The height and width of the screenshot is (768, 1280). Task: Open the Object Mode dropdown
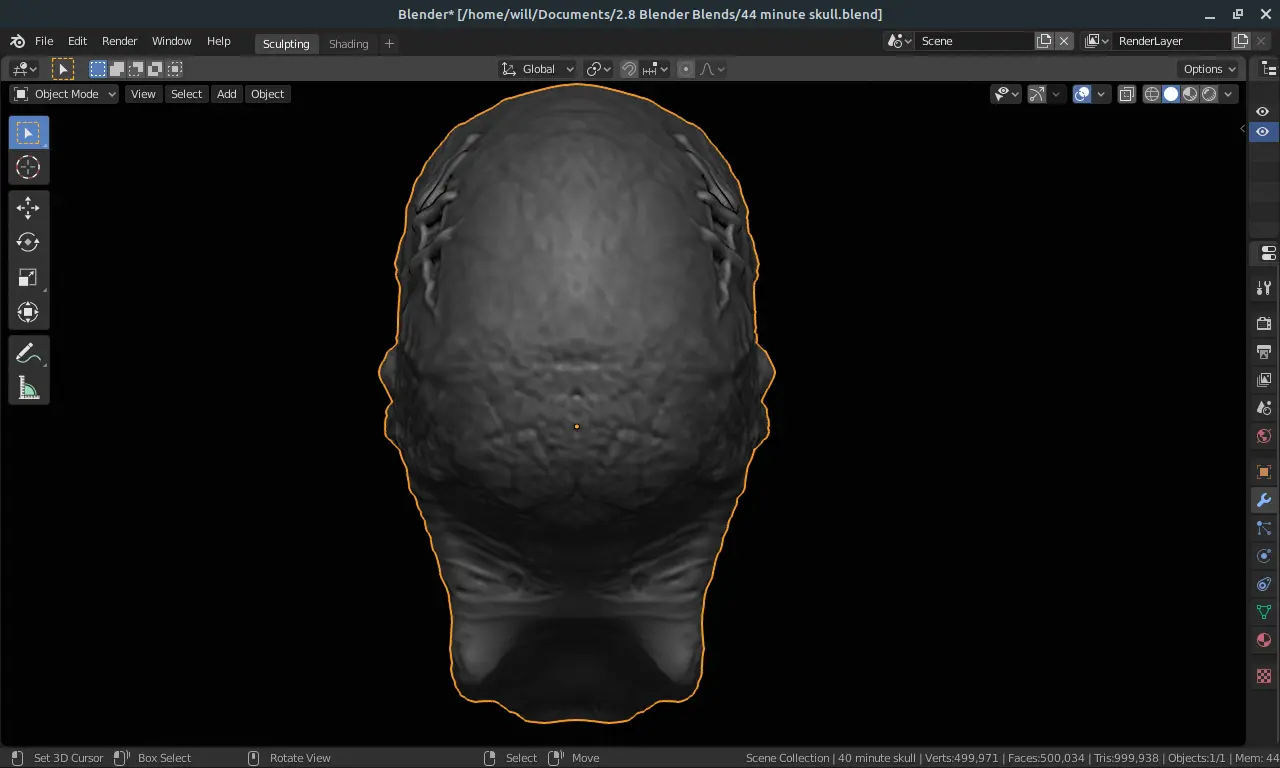click(65, 94)
